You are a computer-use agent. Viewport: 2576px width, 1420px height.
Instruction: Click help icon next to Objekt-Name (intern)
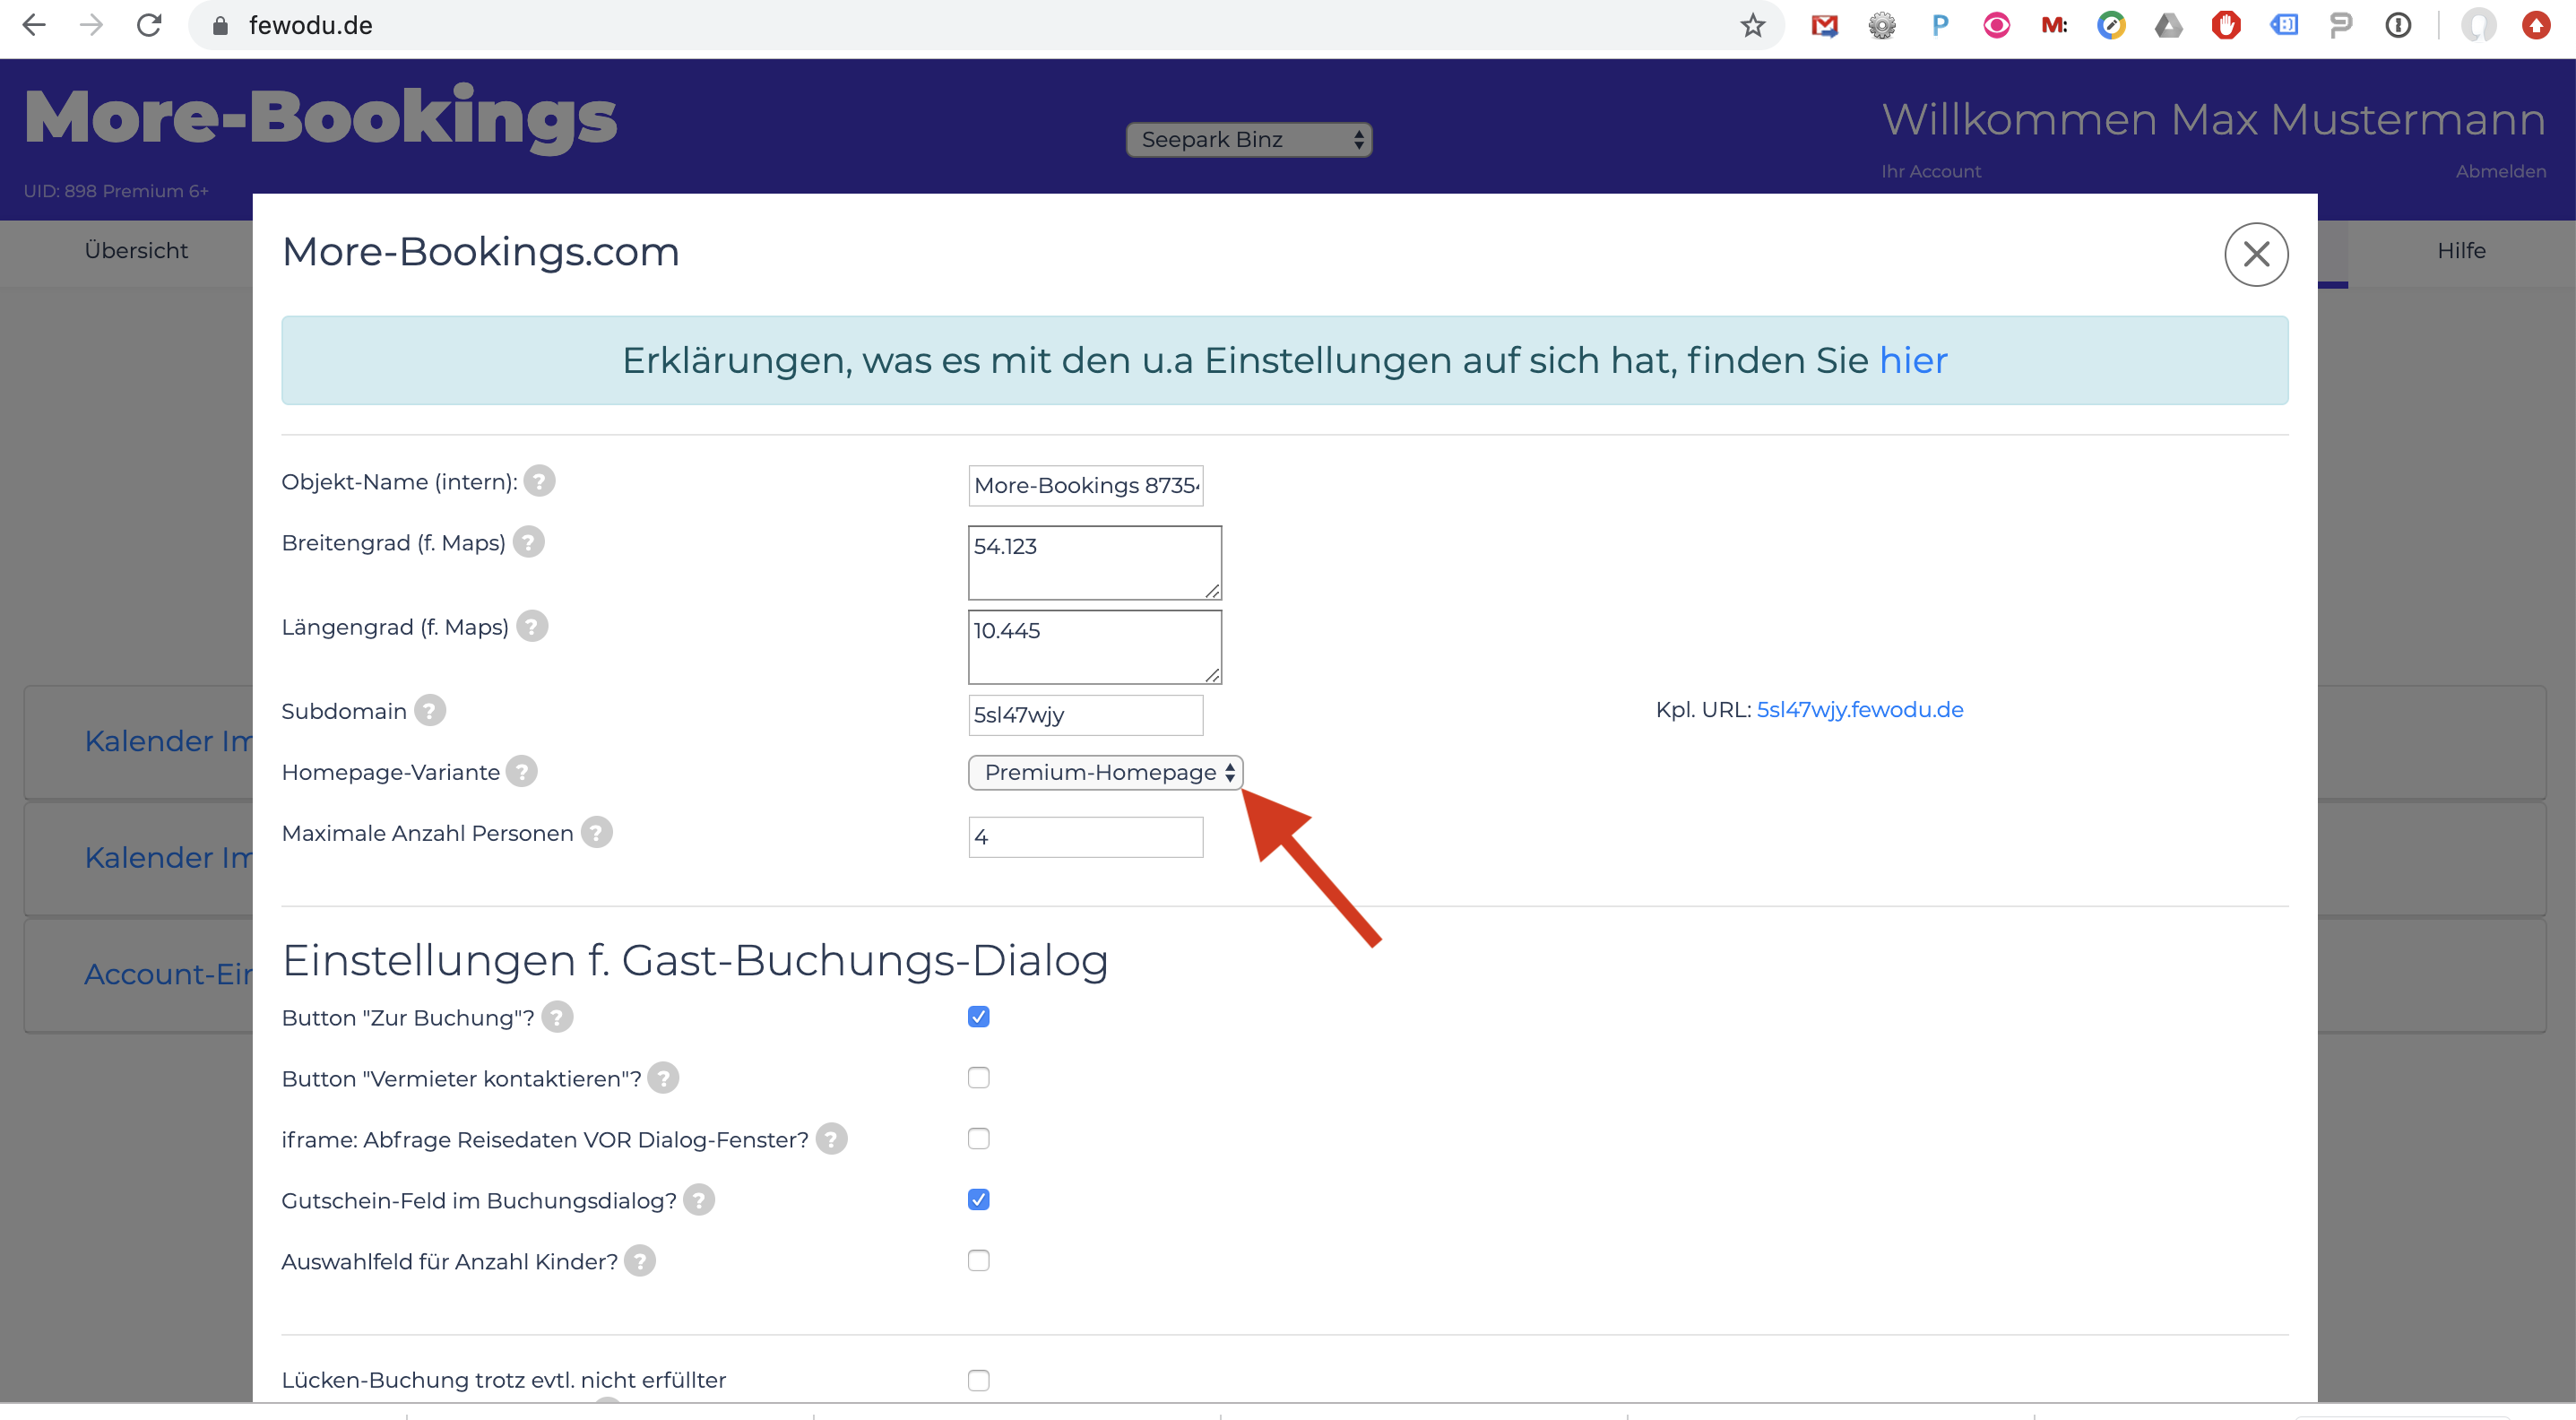tap(539, 481)
